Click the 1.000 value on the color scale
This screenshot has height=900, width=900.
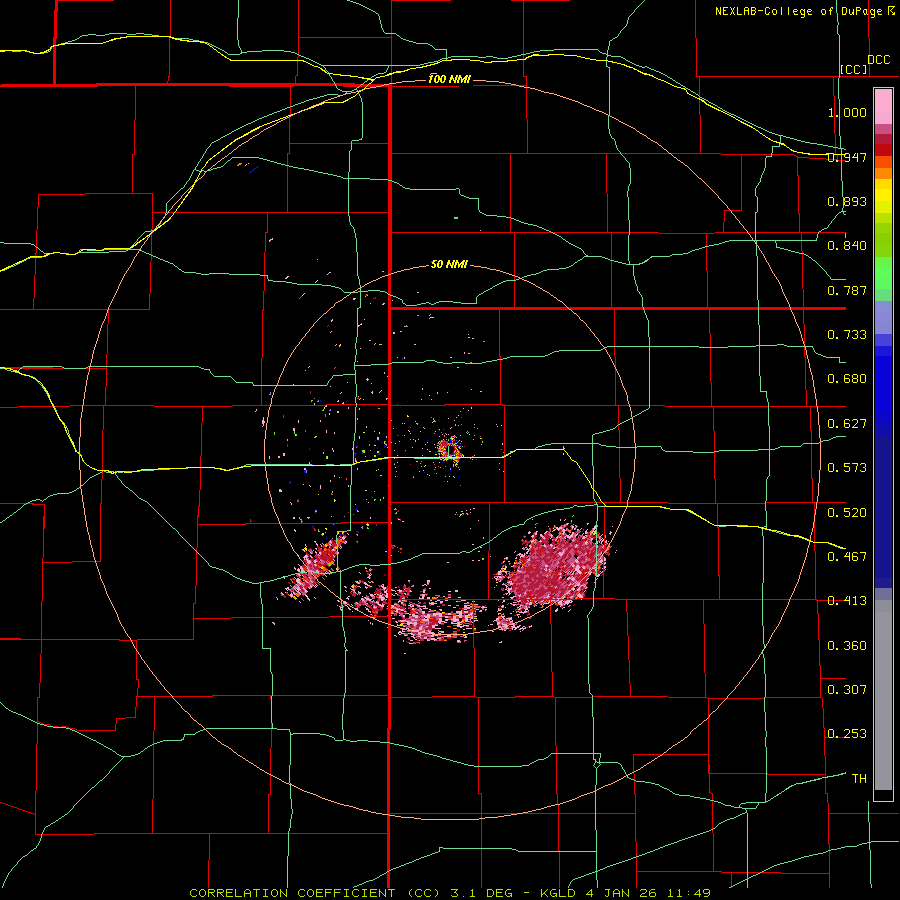(x=847, y=112)
